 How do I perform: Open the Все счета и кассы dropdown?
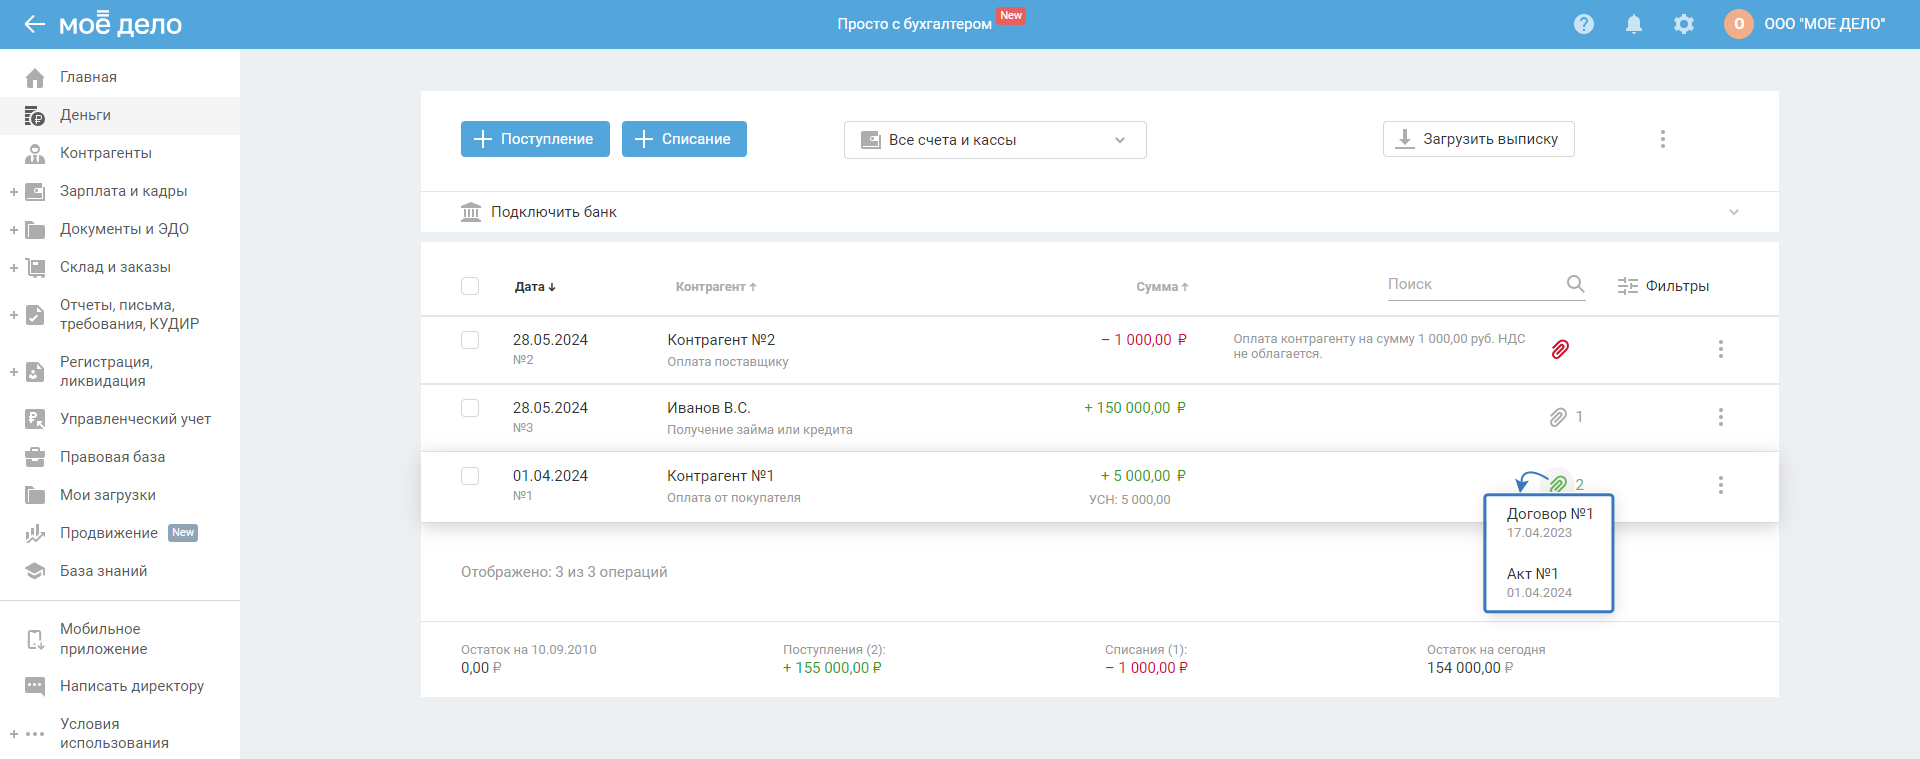click(x=995, y=140)
